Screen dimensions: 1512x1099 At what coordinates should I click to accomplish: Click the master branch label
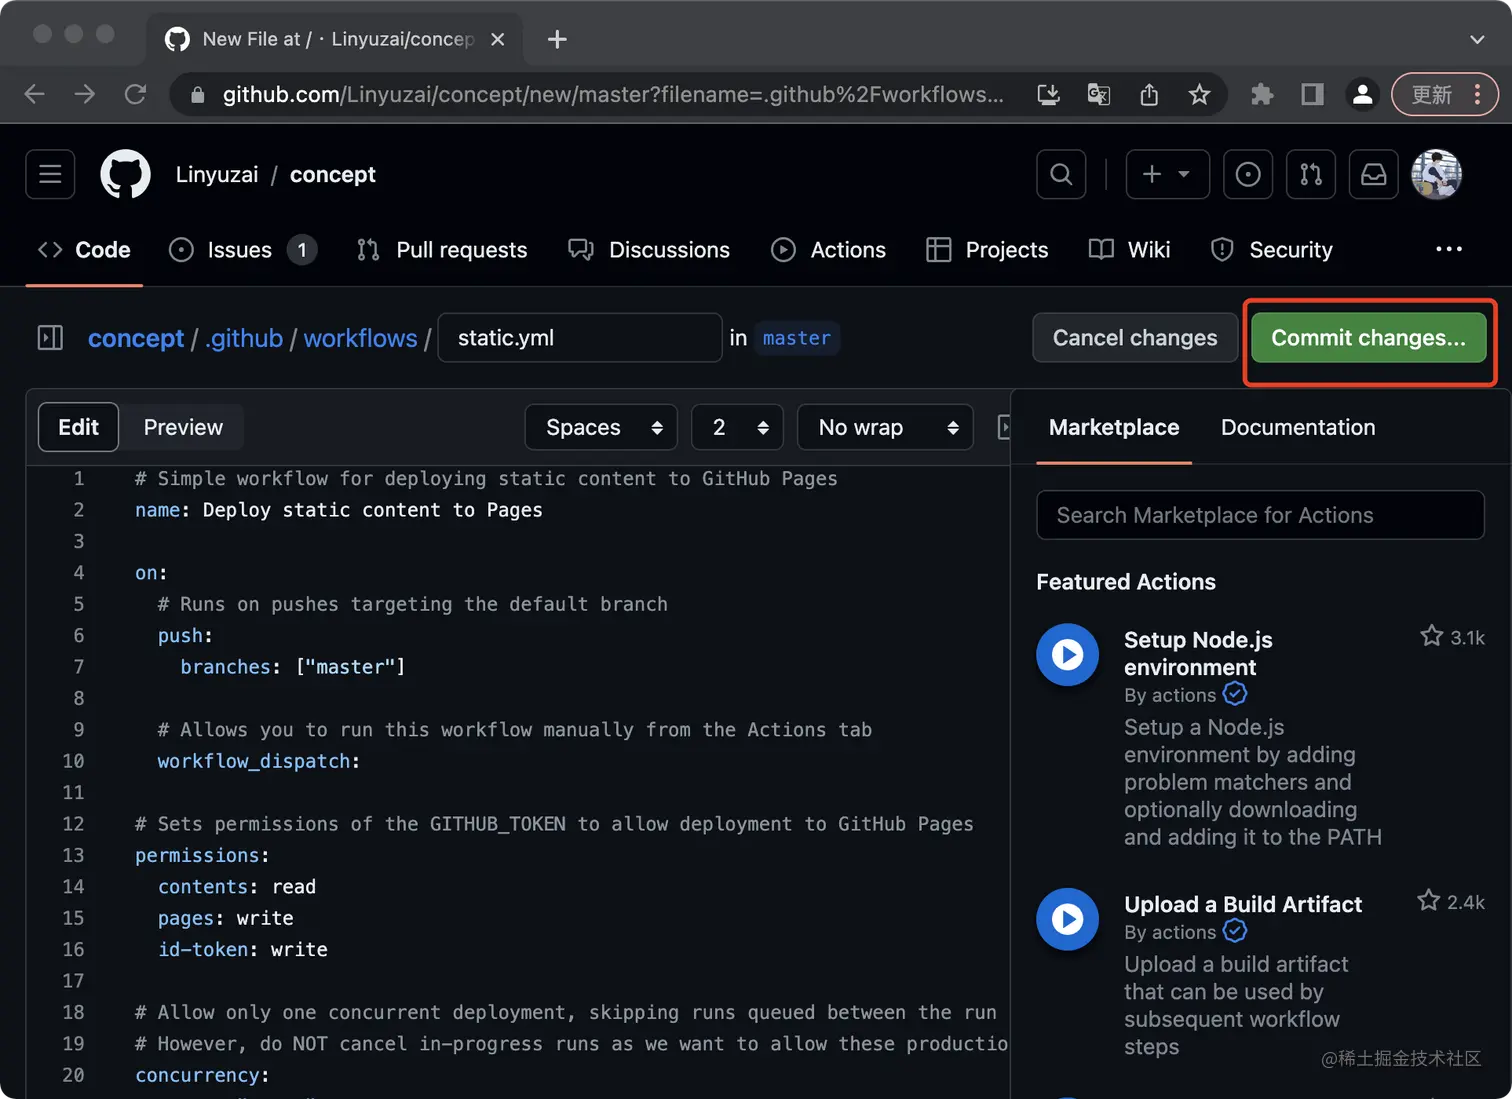point(797,338)
